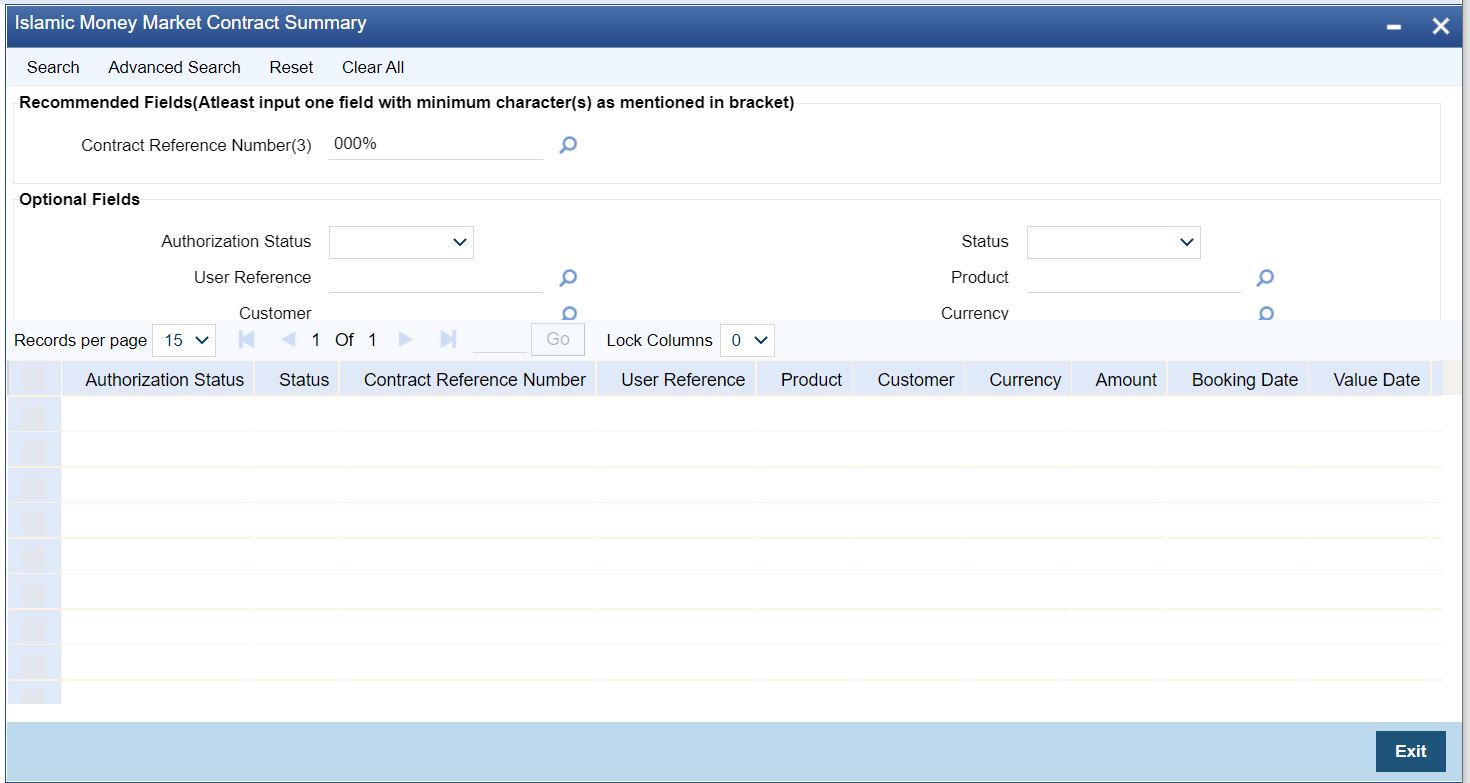Go to previous page of records
1470x783 pixels.
click(289, 340)
